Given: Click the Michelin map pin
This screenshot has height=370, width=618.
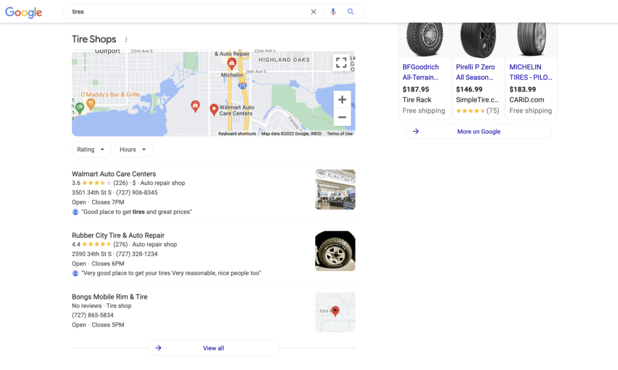Looking at the screenshot, I should click(x=232, y=63).
